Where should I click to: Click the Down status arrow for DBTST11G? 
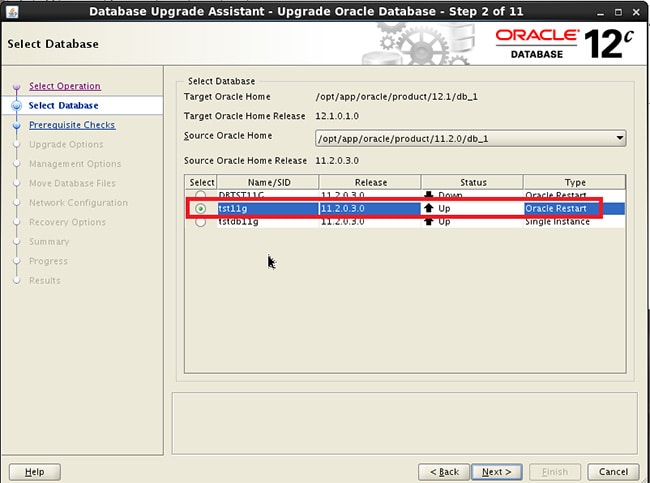tap(429, 195)
